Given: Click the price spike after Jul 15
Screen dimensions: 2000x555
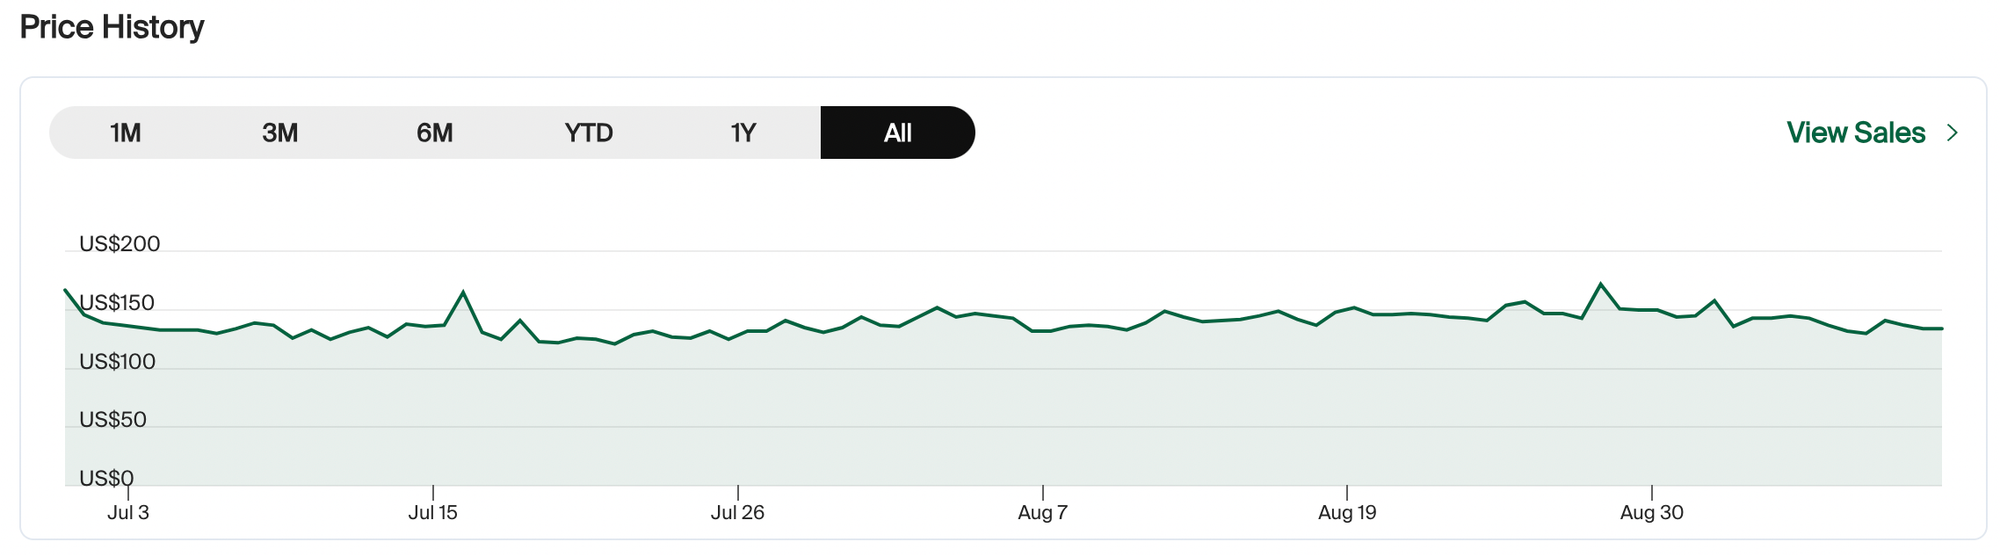Looking at the screenshot, I should [x=463, y=292].
